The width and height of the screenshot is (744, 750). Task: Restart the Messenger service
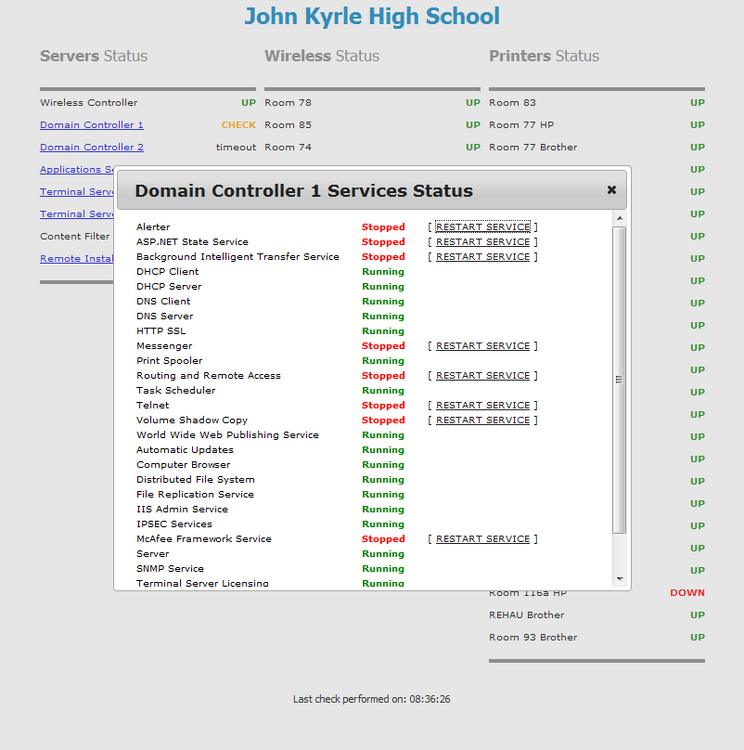tap(483, 345)
